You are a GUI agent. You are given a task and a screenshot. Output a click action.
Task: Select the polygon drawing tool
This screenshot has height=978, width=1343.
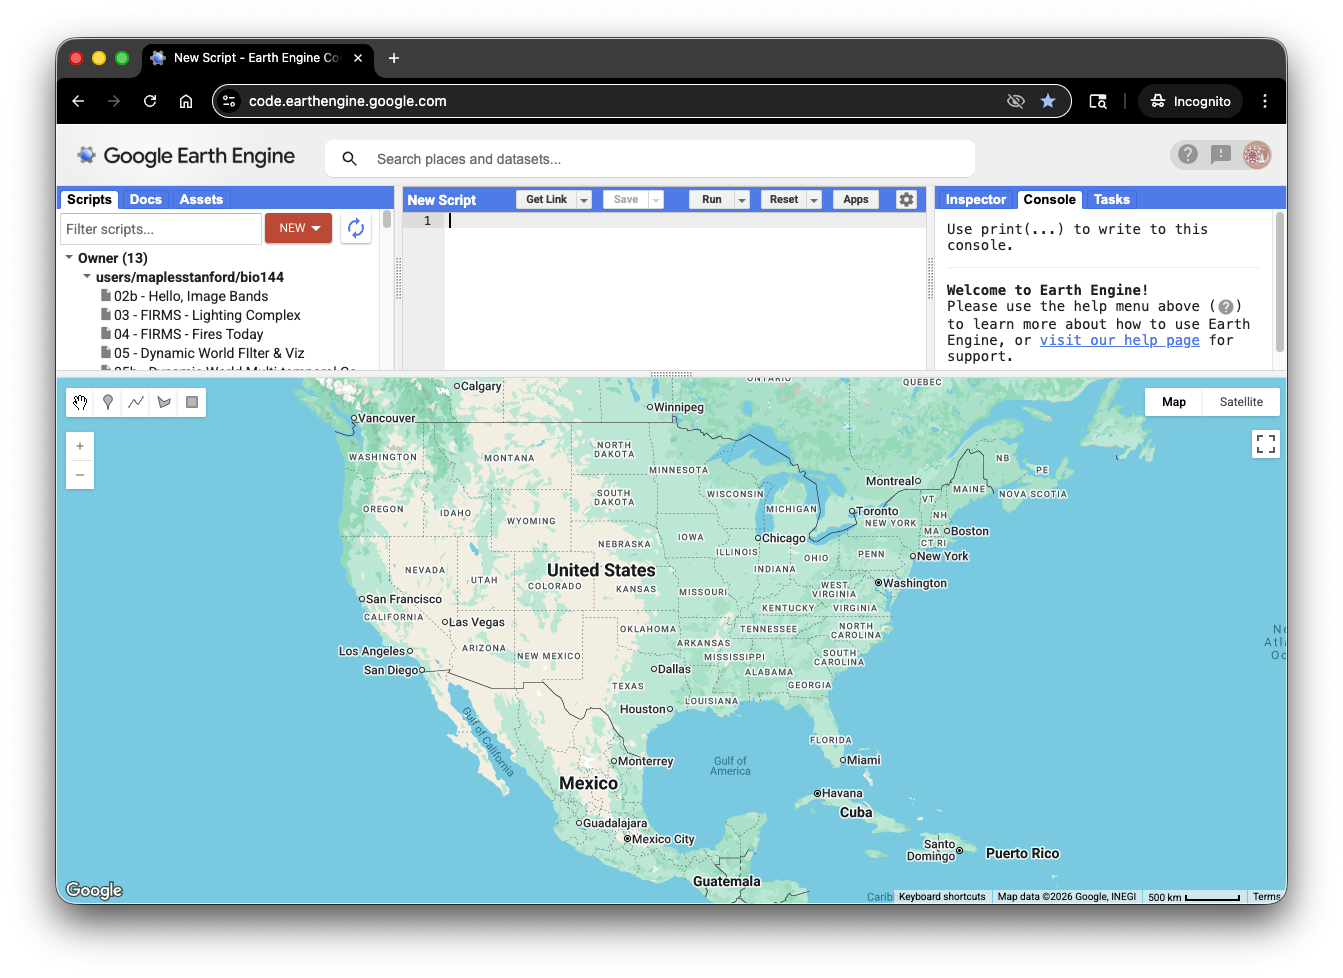(164, 402)
